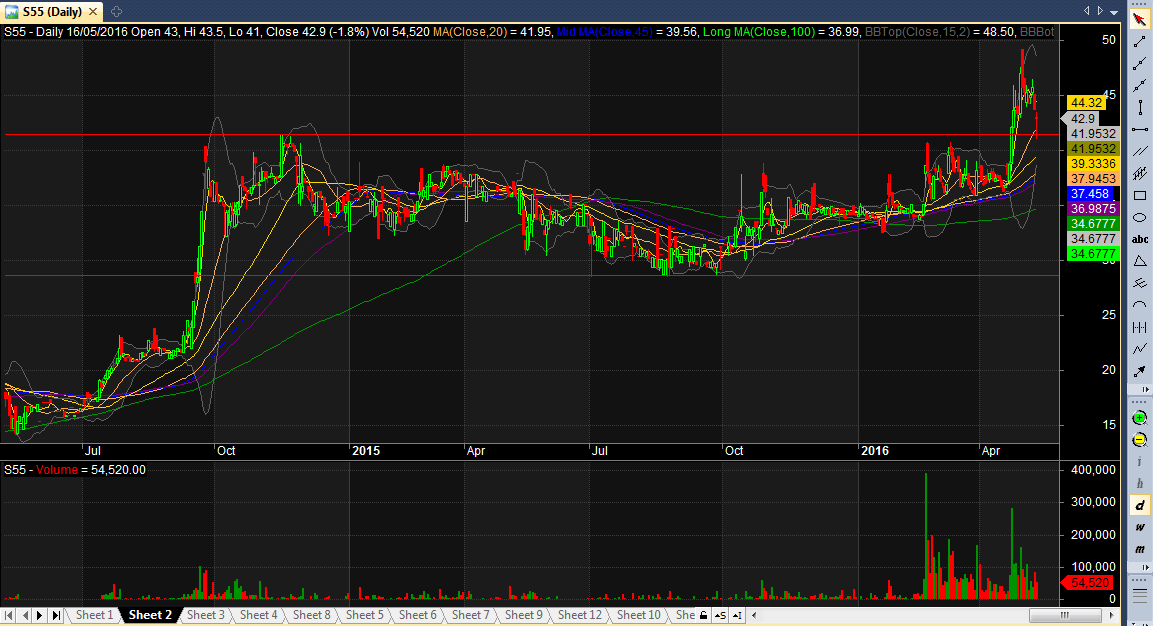Switch chart to weekly interval
Image resolution: width=1153 pixels, height=626 pixels.
tap(1139, 527)
